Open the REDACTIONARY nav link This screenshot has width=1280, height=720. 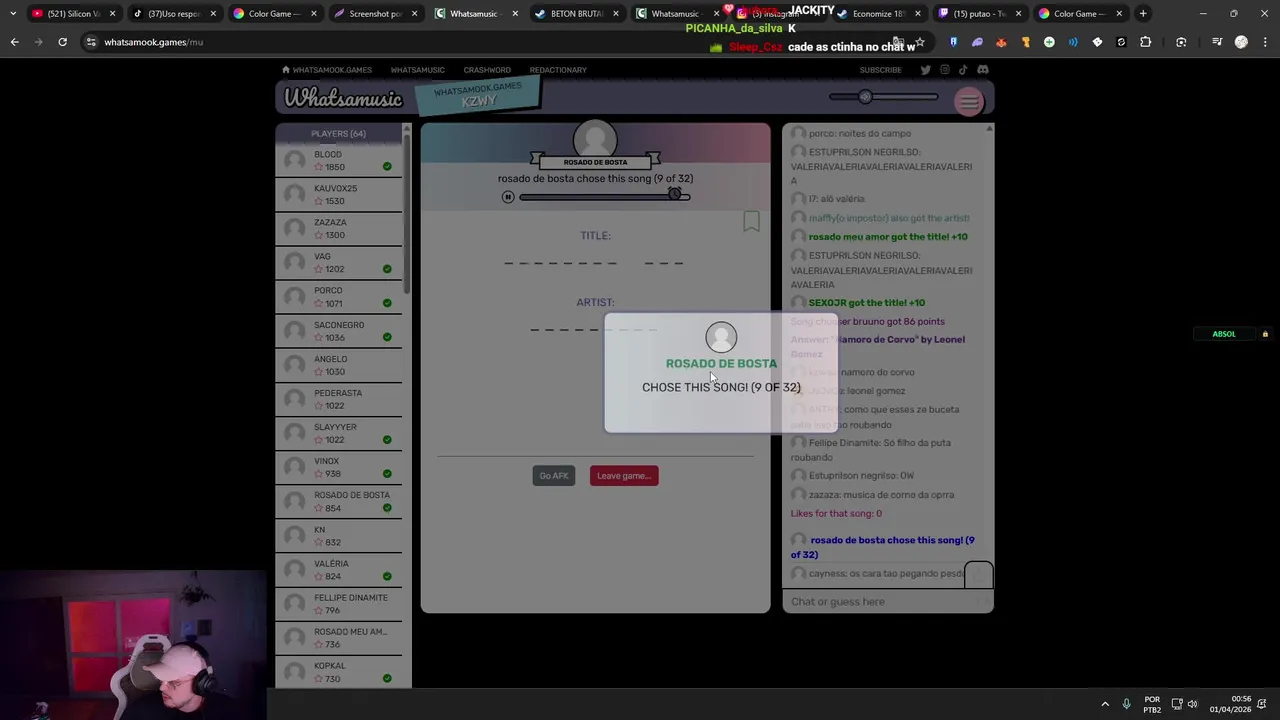[x=558, y=70]
